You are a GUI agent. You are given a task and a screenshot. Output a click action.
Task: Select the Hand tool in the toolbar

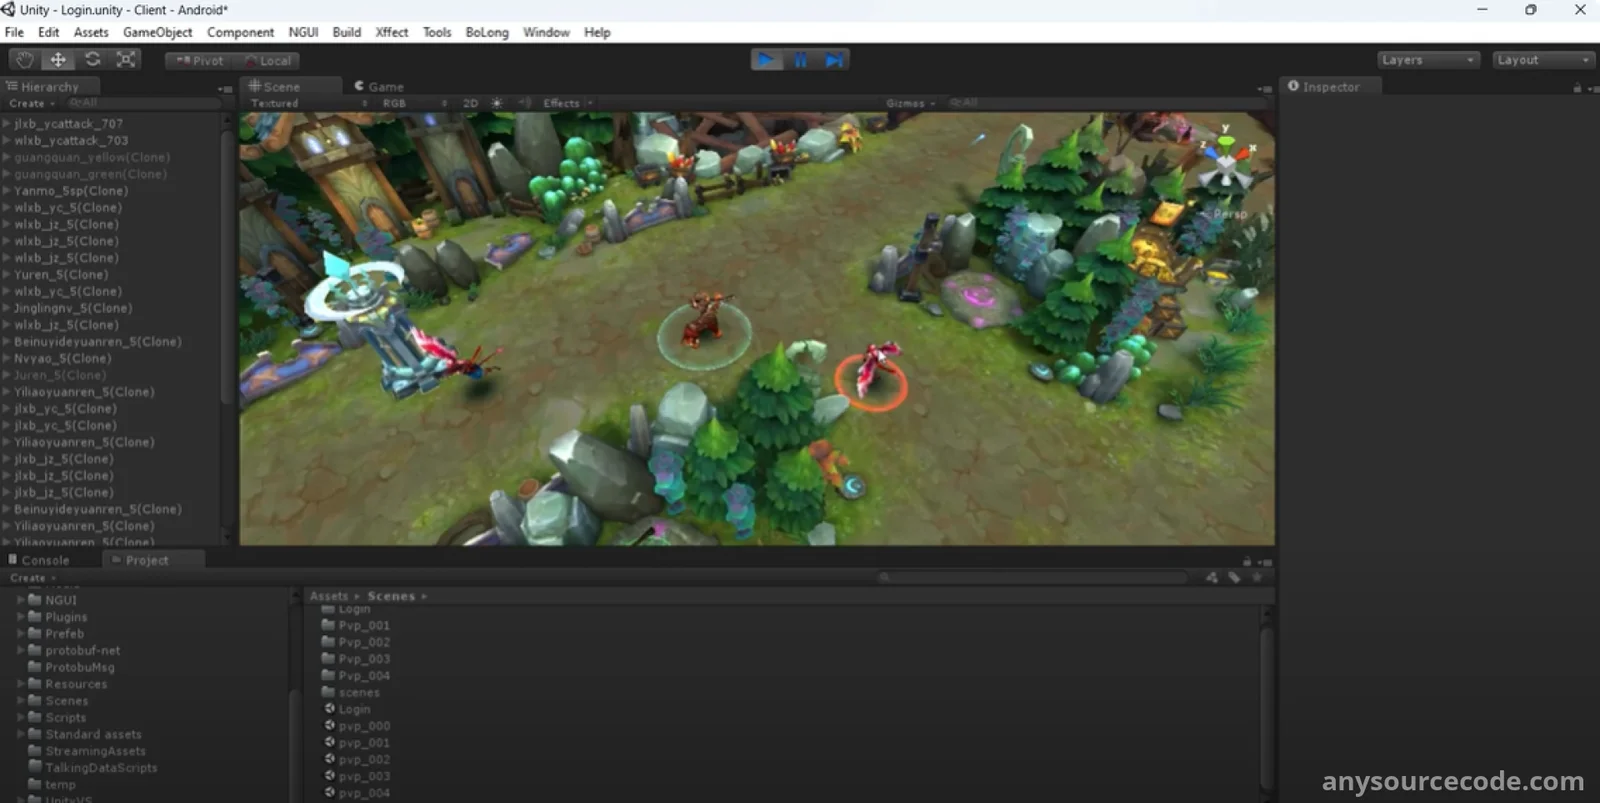click(x=24, y=60)
